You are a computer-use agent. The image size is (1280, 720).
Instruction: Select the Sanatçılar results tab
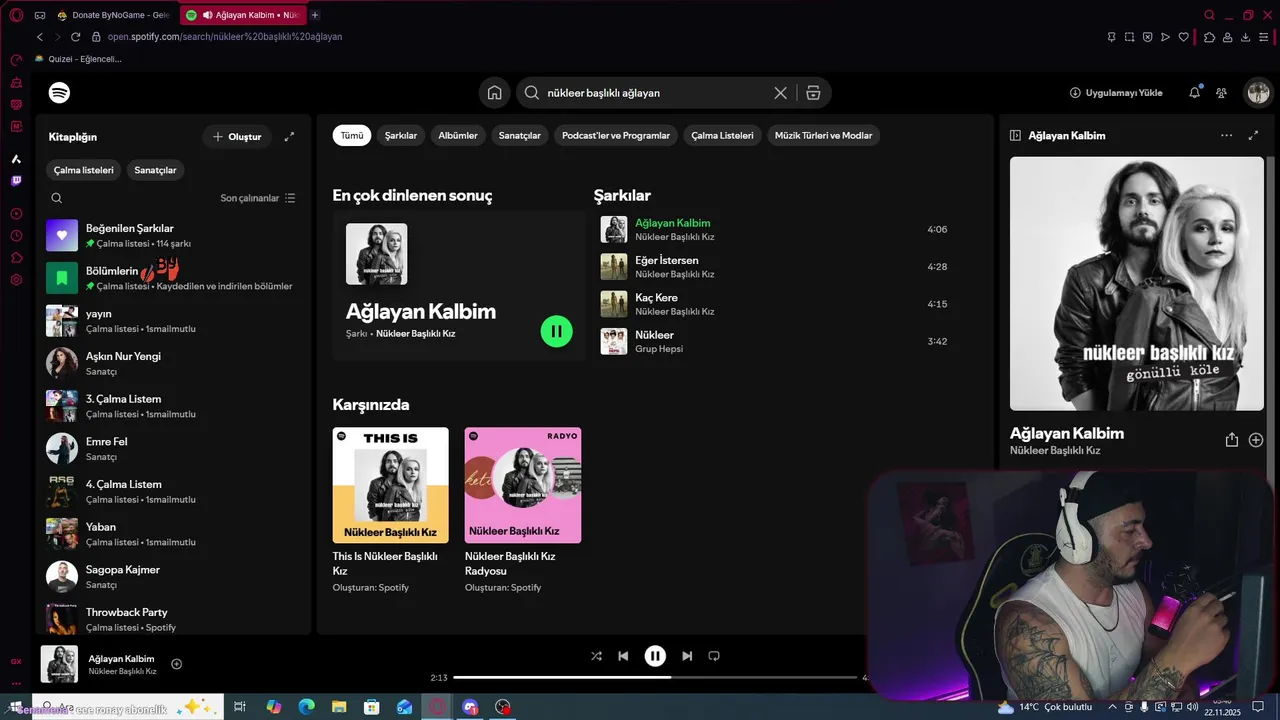[x=520, y=135]
